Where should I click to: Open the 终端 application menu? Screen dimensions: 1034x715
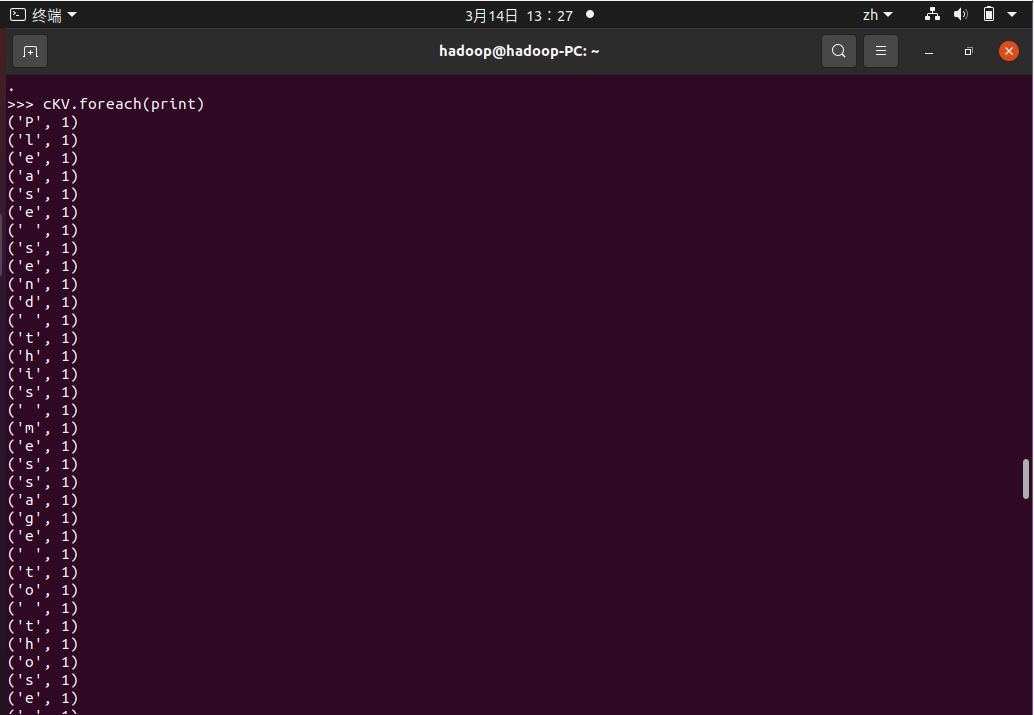44,15
